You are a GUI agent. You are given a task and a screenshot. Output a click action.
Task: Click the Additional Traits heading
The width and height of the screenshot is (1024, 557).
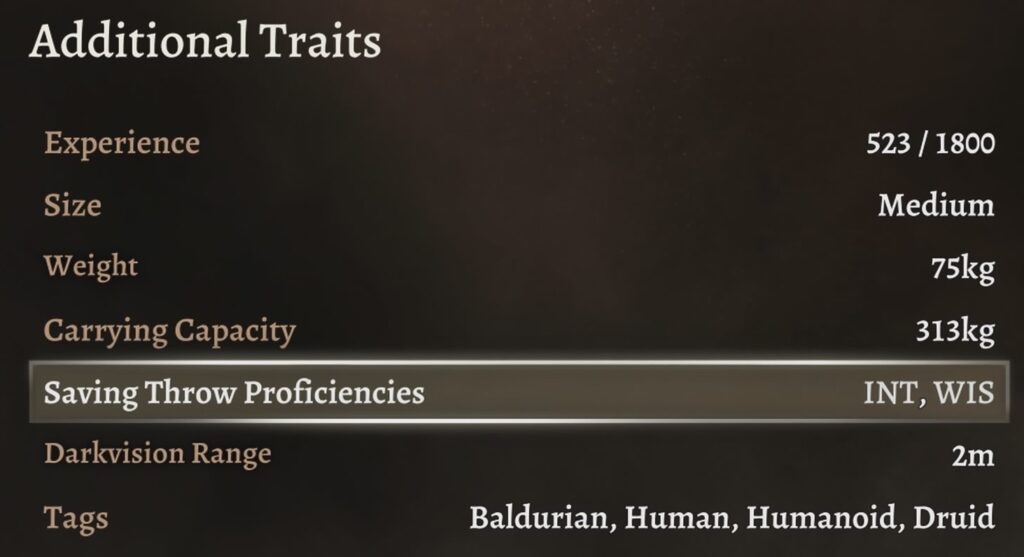coord(205,43)
